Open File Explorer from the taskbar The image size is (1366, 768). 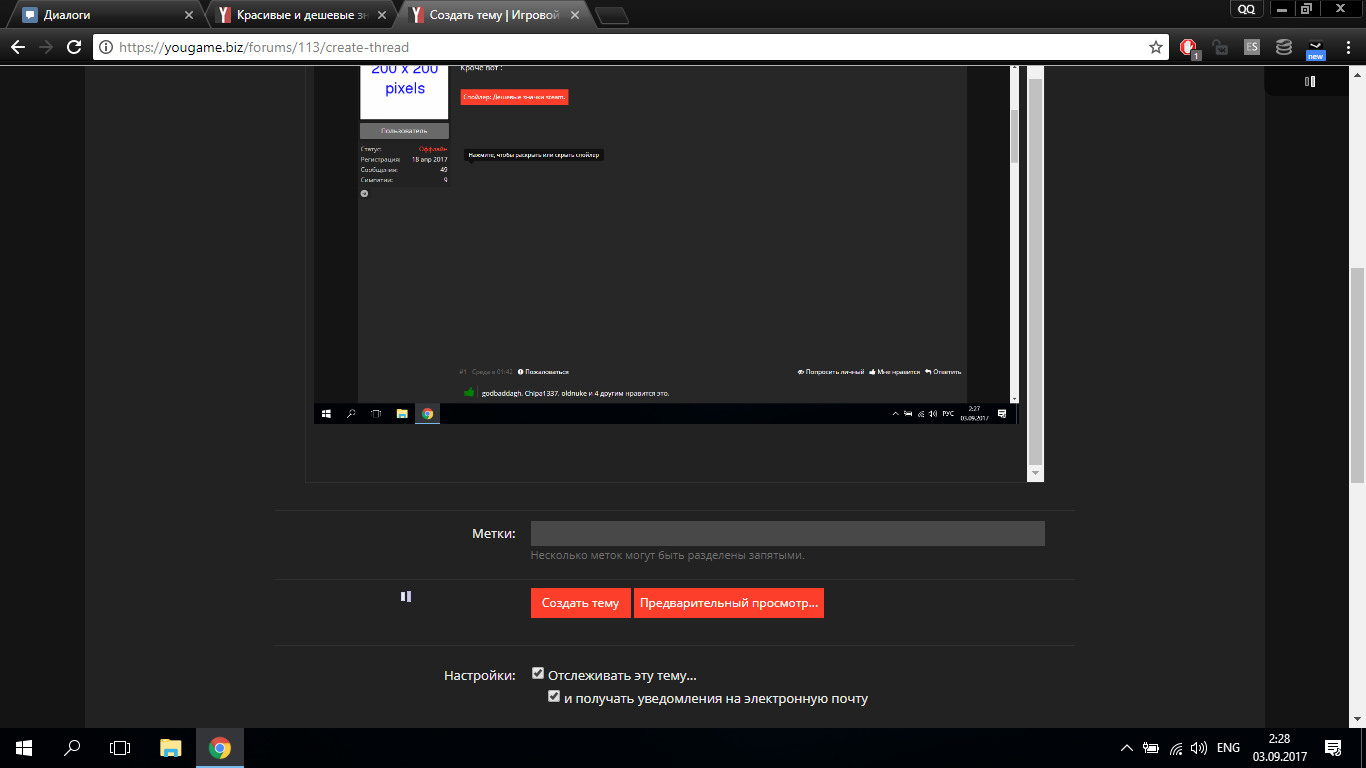pyautogui.click(x=171, y=748)
